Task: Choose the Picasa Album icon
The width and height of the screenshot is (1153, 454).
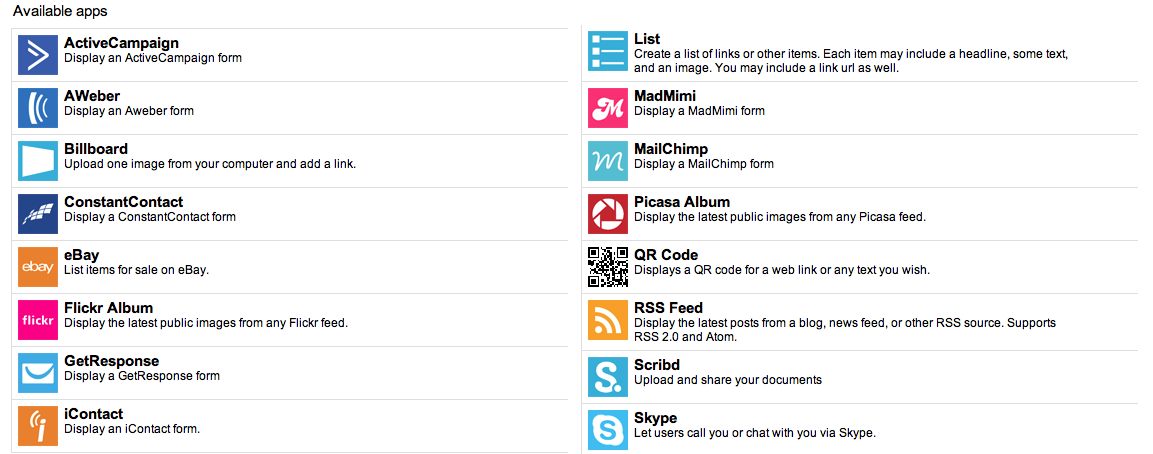Action: click(x=608, y=214)
